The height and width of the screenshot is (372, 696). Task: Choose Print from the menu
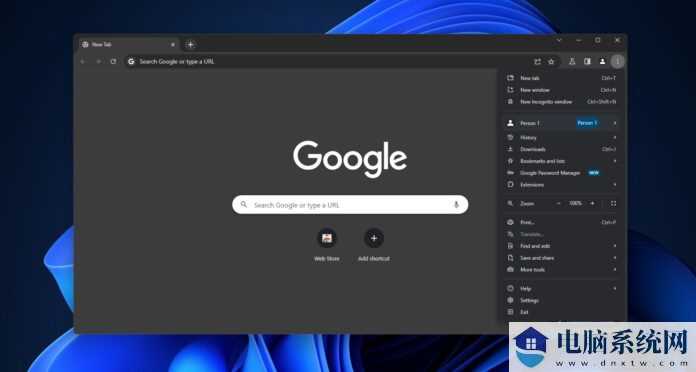coord(561,222)
